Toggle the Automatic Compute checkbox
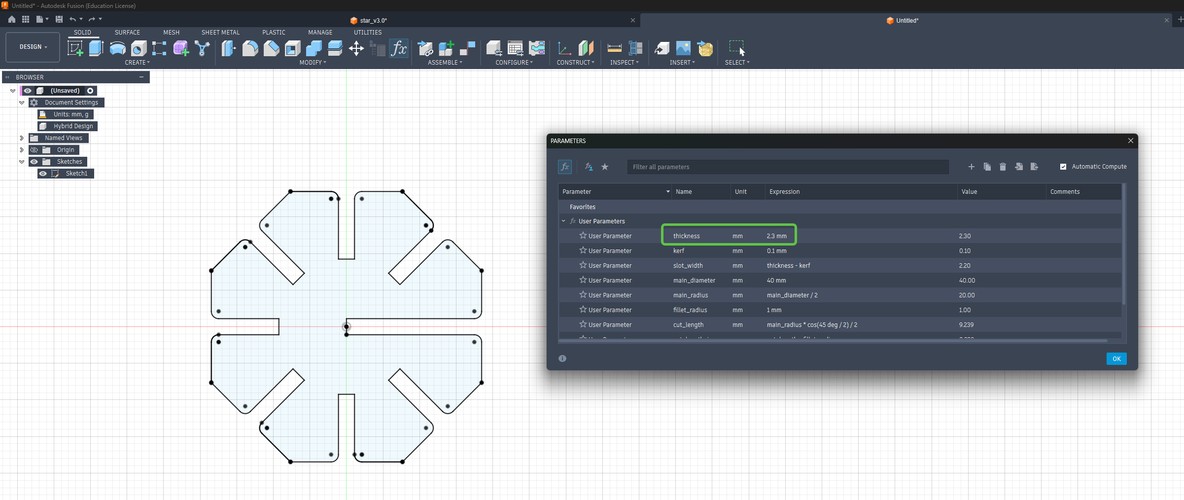This screenshot has width=1184, height=500. [1063, 167]
